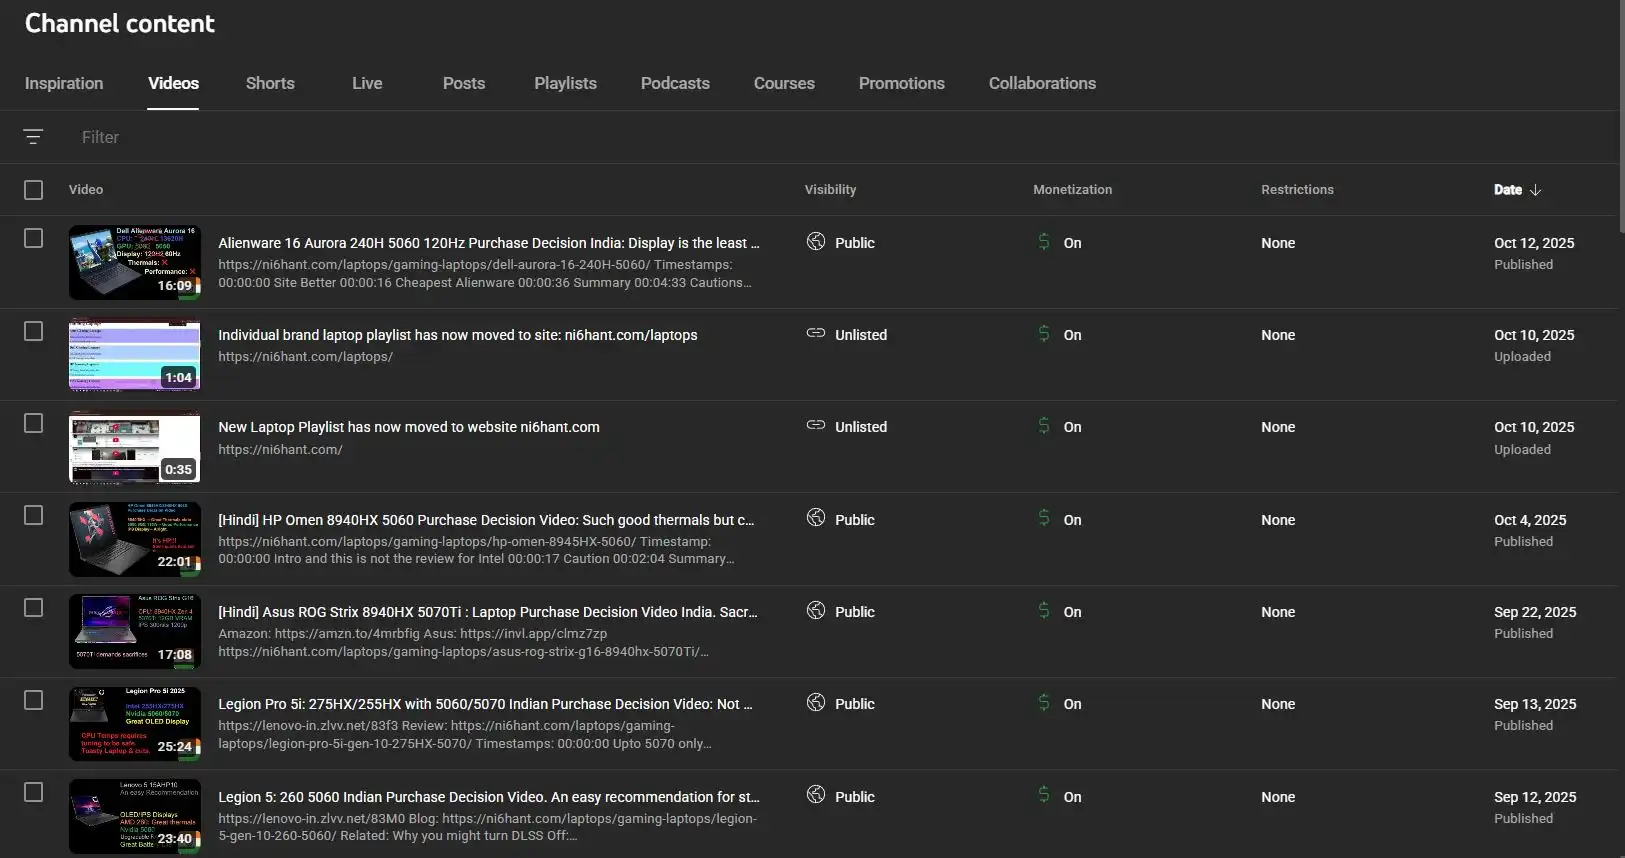Click globe icon for HP Omen video
This screenshot has width=1625, height=858.
click(816, 519)
